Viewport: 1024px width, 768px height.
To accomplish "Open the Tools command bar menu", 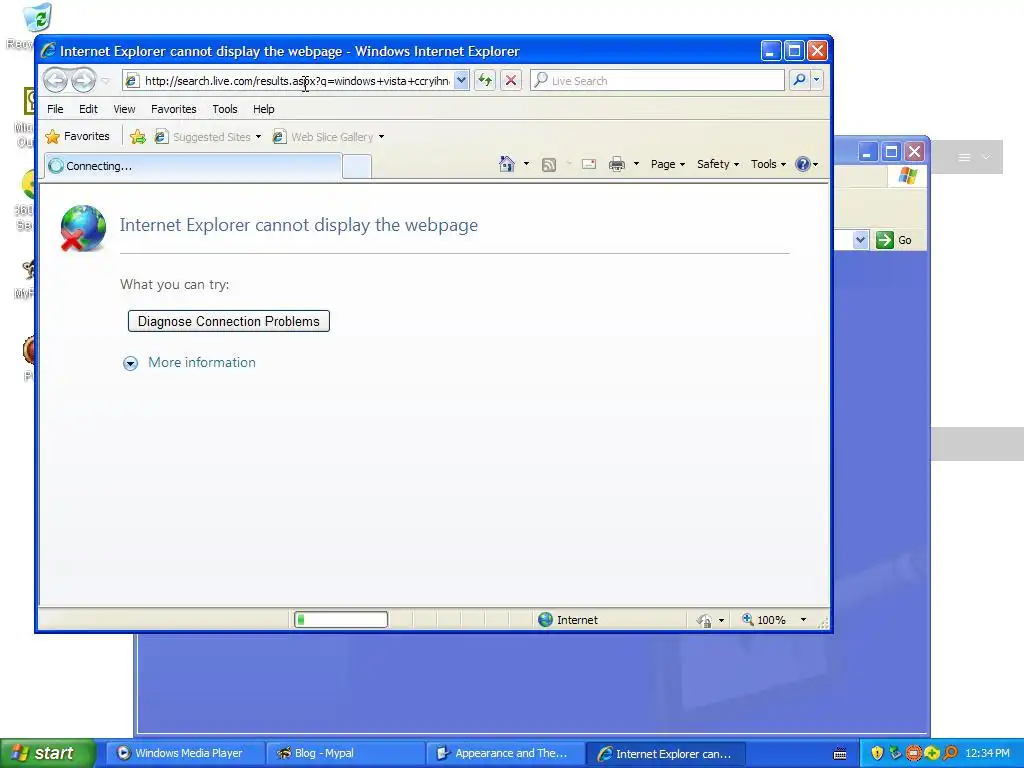I will pos(768,164).
